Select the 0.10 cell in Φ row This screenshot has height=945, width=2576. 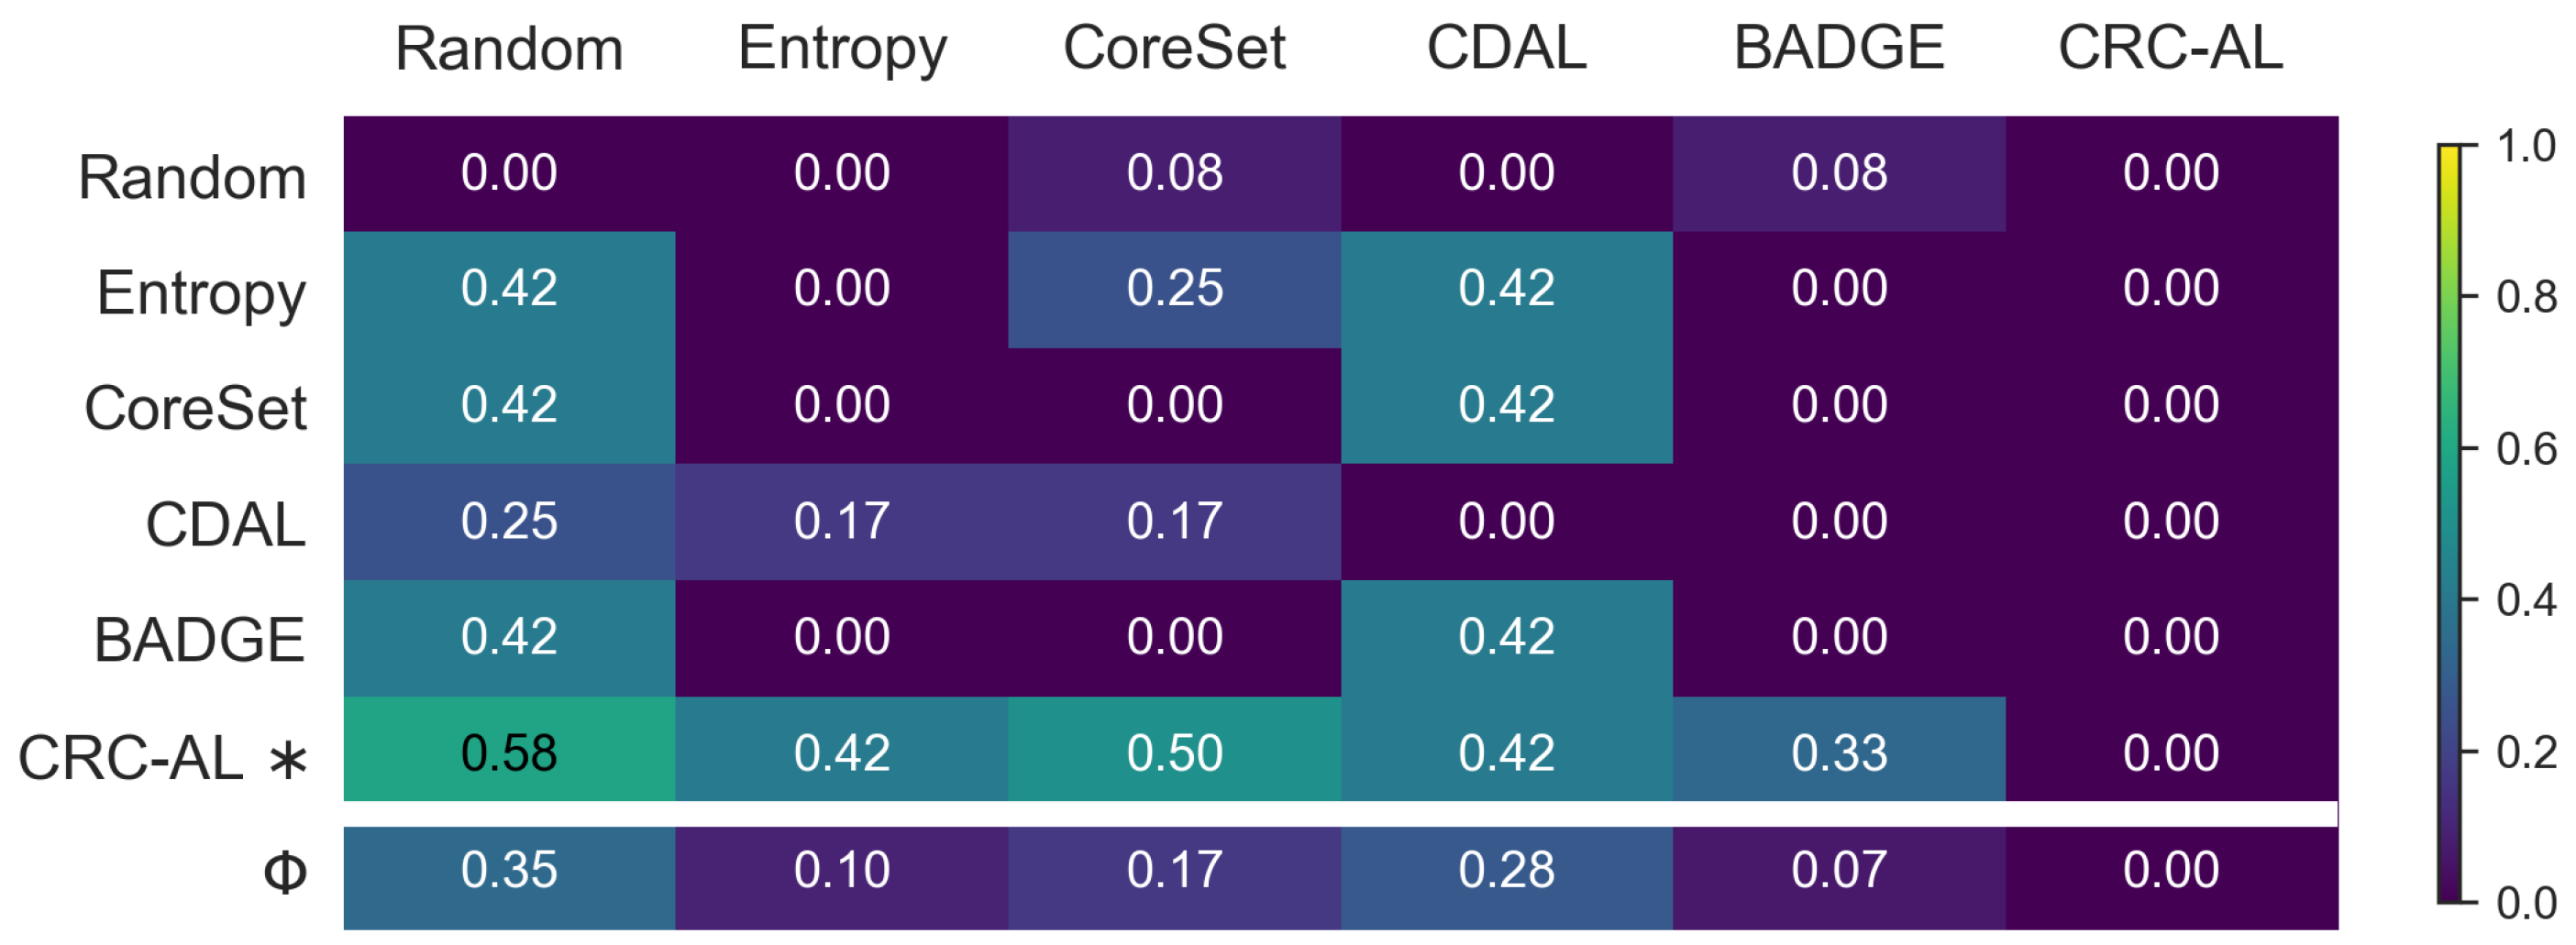[841, 869]
